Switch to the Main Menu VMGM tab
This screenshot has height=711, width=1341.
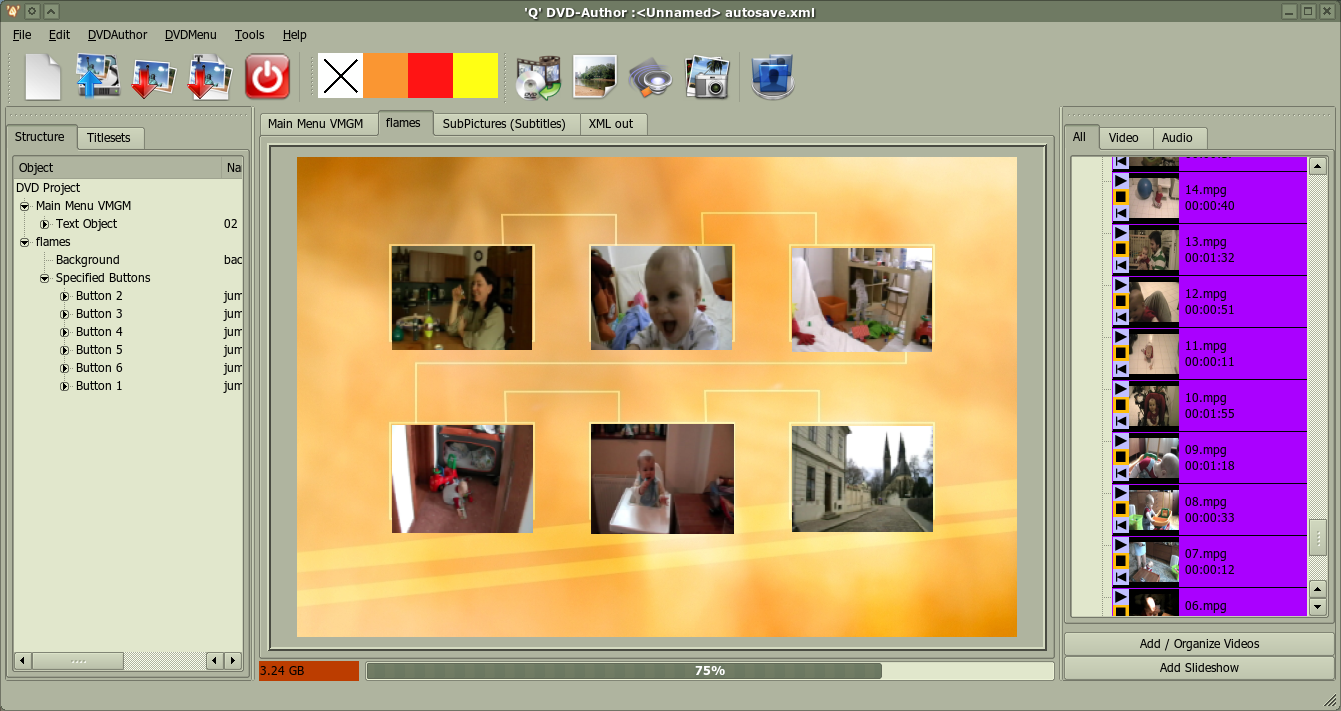click(x=319, y=124)
